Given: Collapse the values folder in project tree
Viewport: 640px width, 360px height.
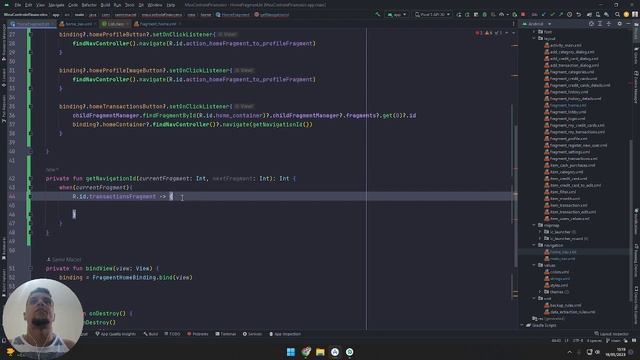Looking at the screenshot, I should (x=534, y=265).
